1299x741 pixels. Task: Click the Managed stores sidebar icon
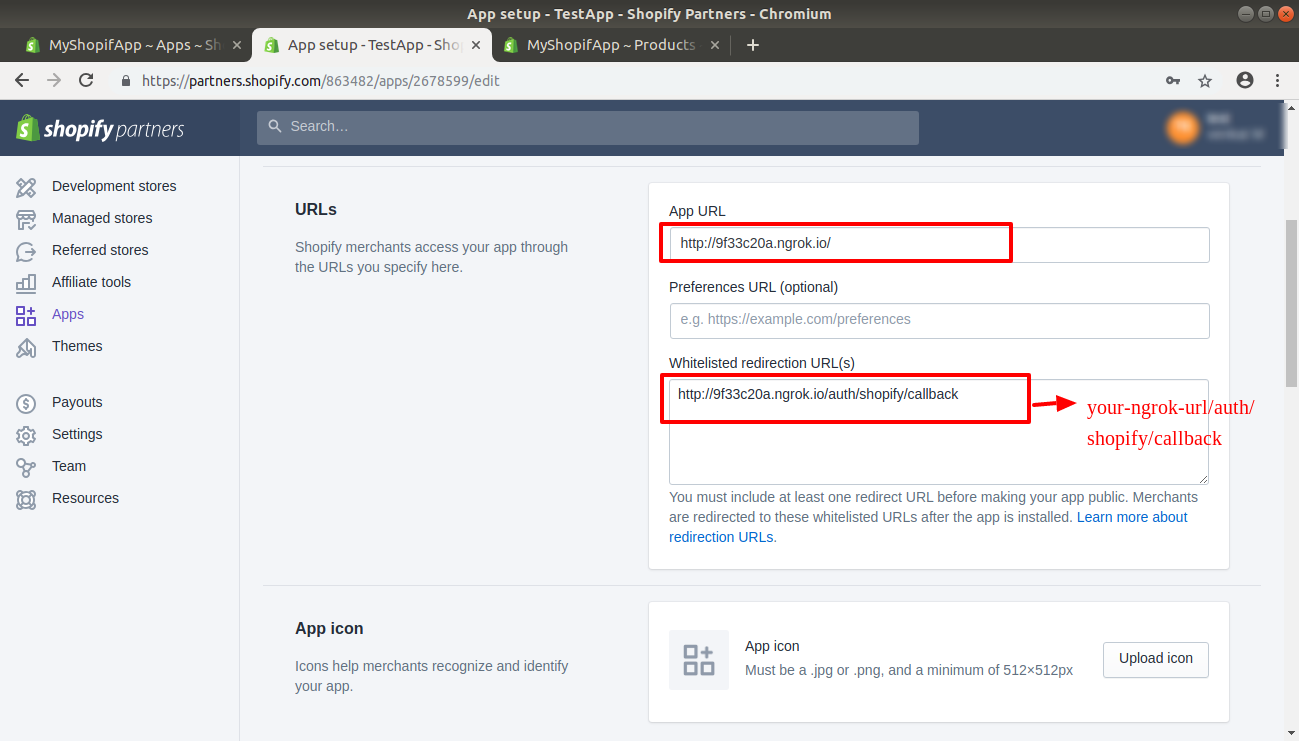[x=26, y=219]
